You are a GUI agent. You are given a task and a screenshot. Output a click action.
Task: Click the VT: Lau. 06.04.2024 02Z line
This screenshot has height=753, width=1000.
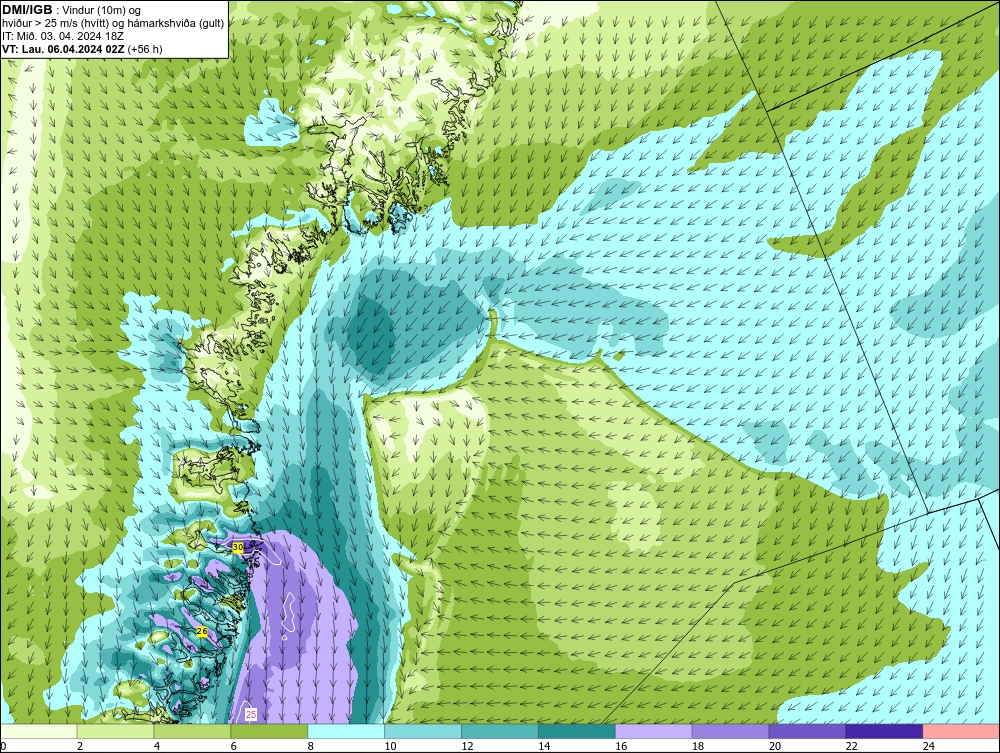[x=82, y=49]
